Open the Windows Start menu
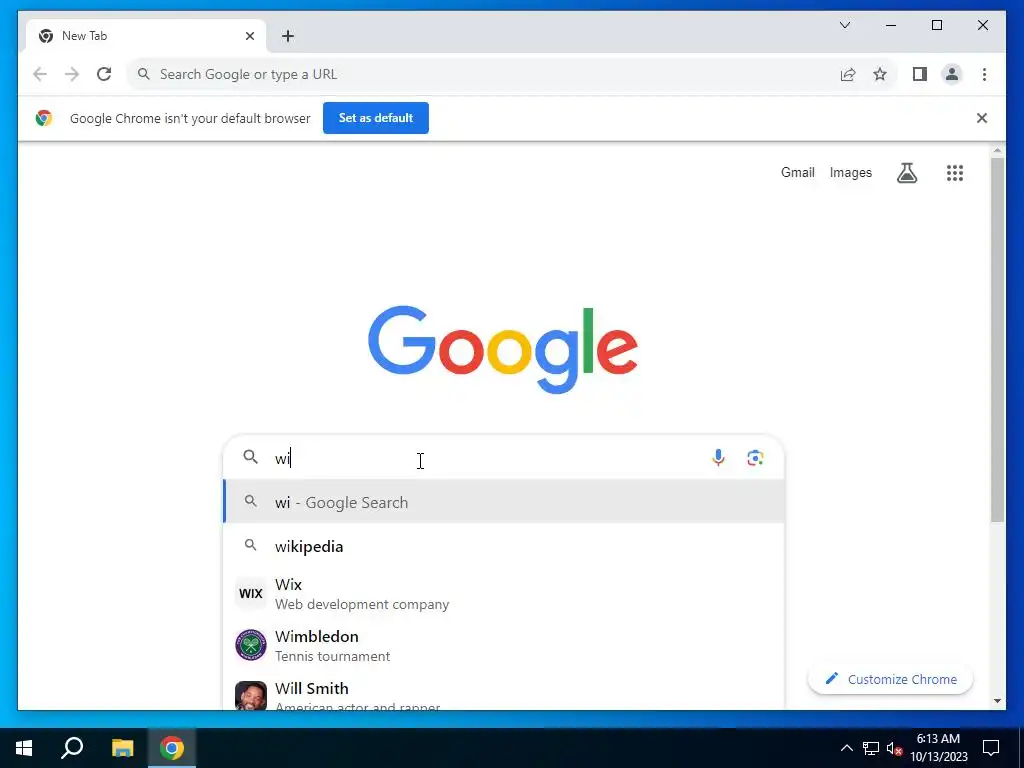The image size is (1024, 768). [24, 748]
